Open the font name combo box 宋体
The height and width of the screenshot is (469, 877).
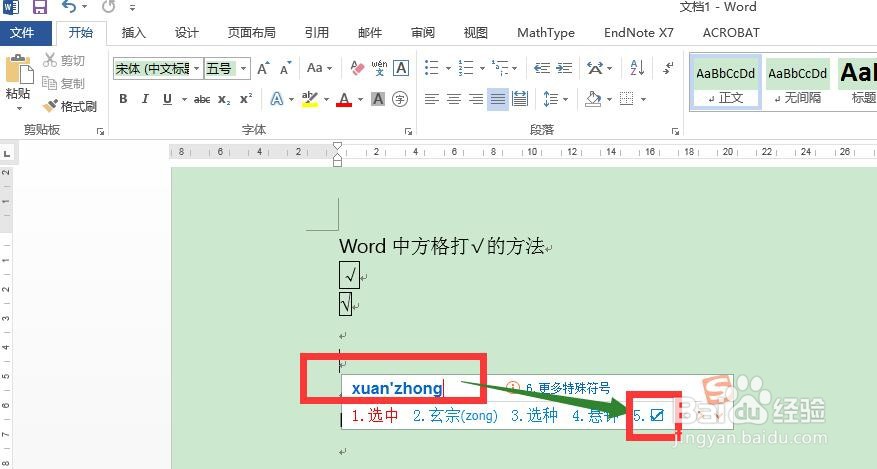(158, 69)
